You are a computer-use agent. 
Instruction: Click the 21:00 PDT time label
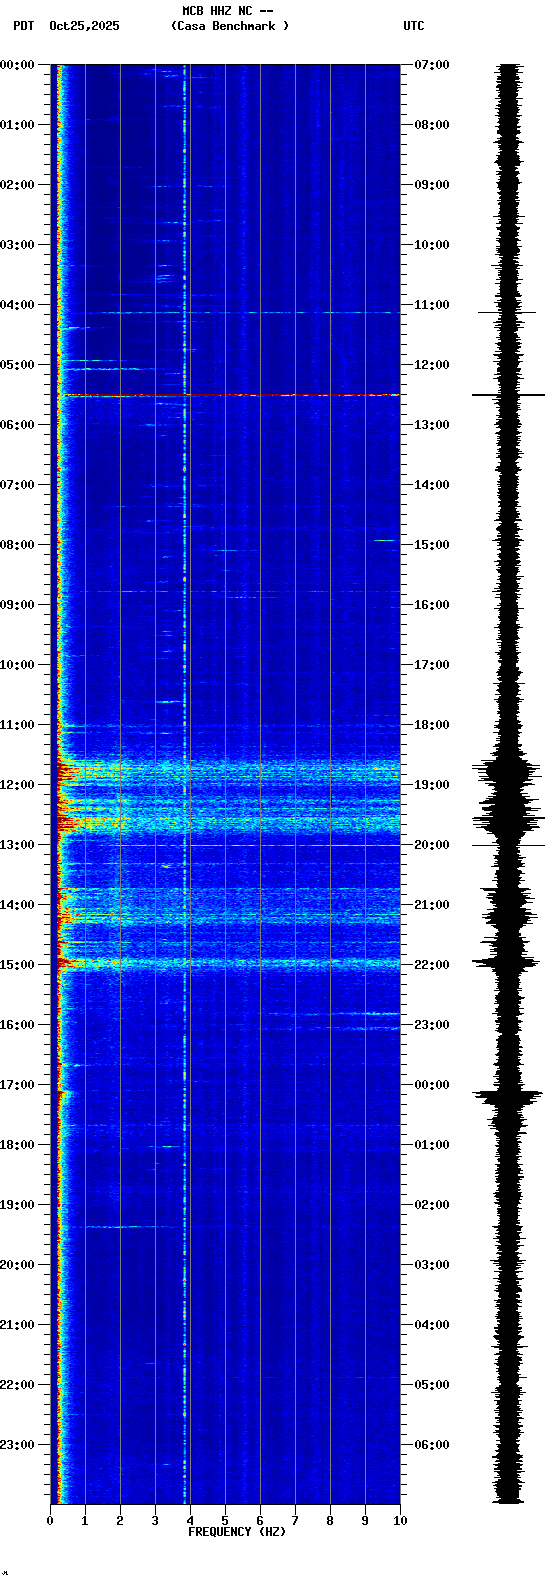click(x=18, y=1325)
